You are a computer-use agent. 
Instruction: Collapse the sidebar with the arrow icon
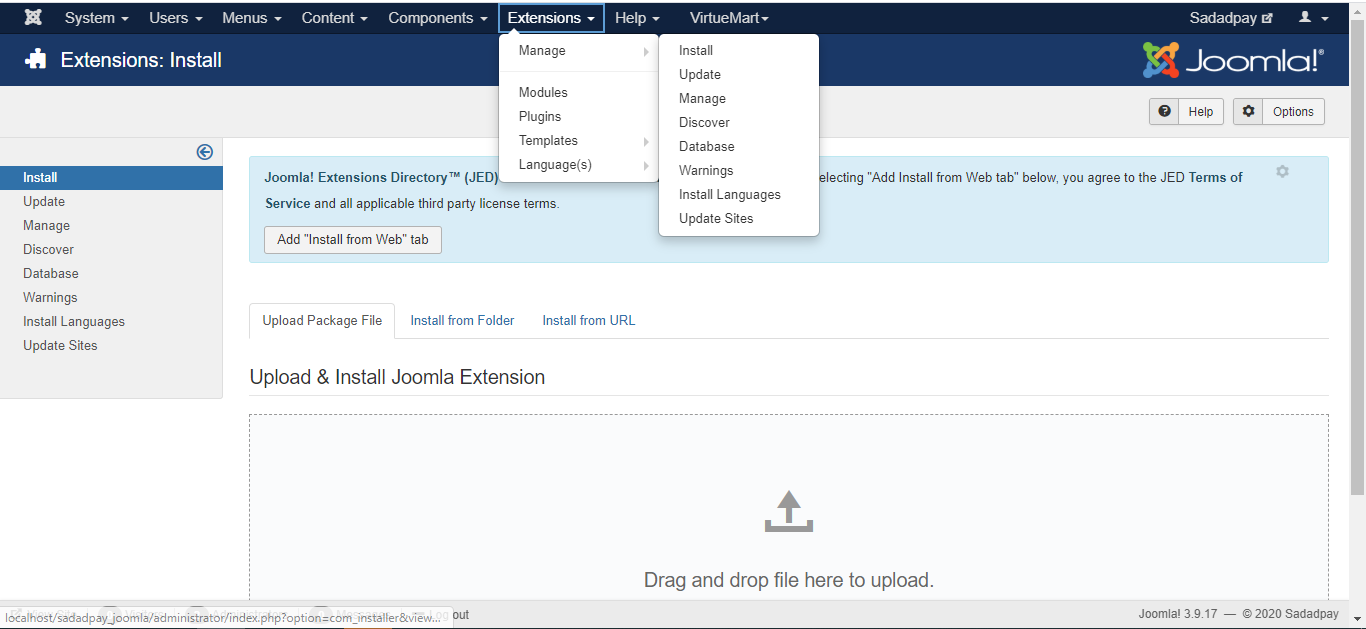204,152
